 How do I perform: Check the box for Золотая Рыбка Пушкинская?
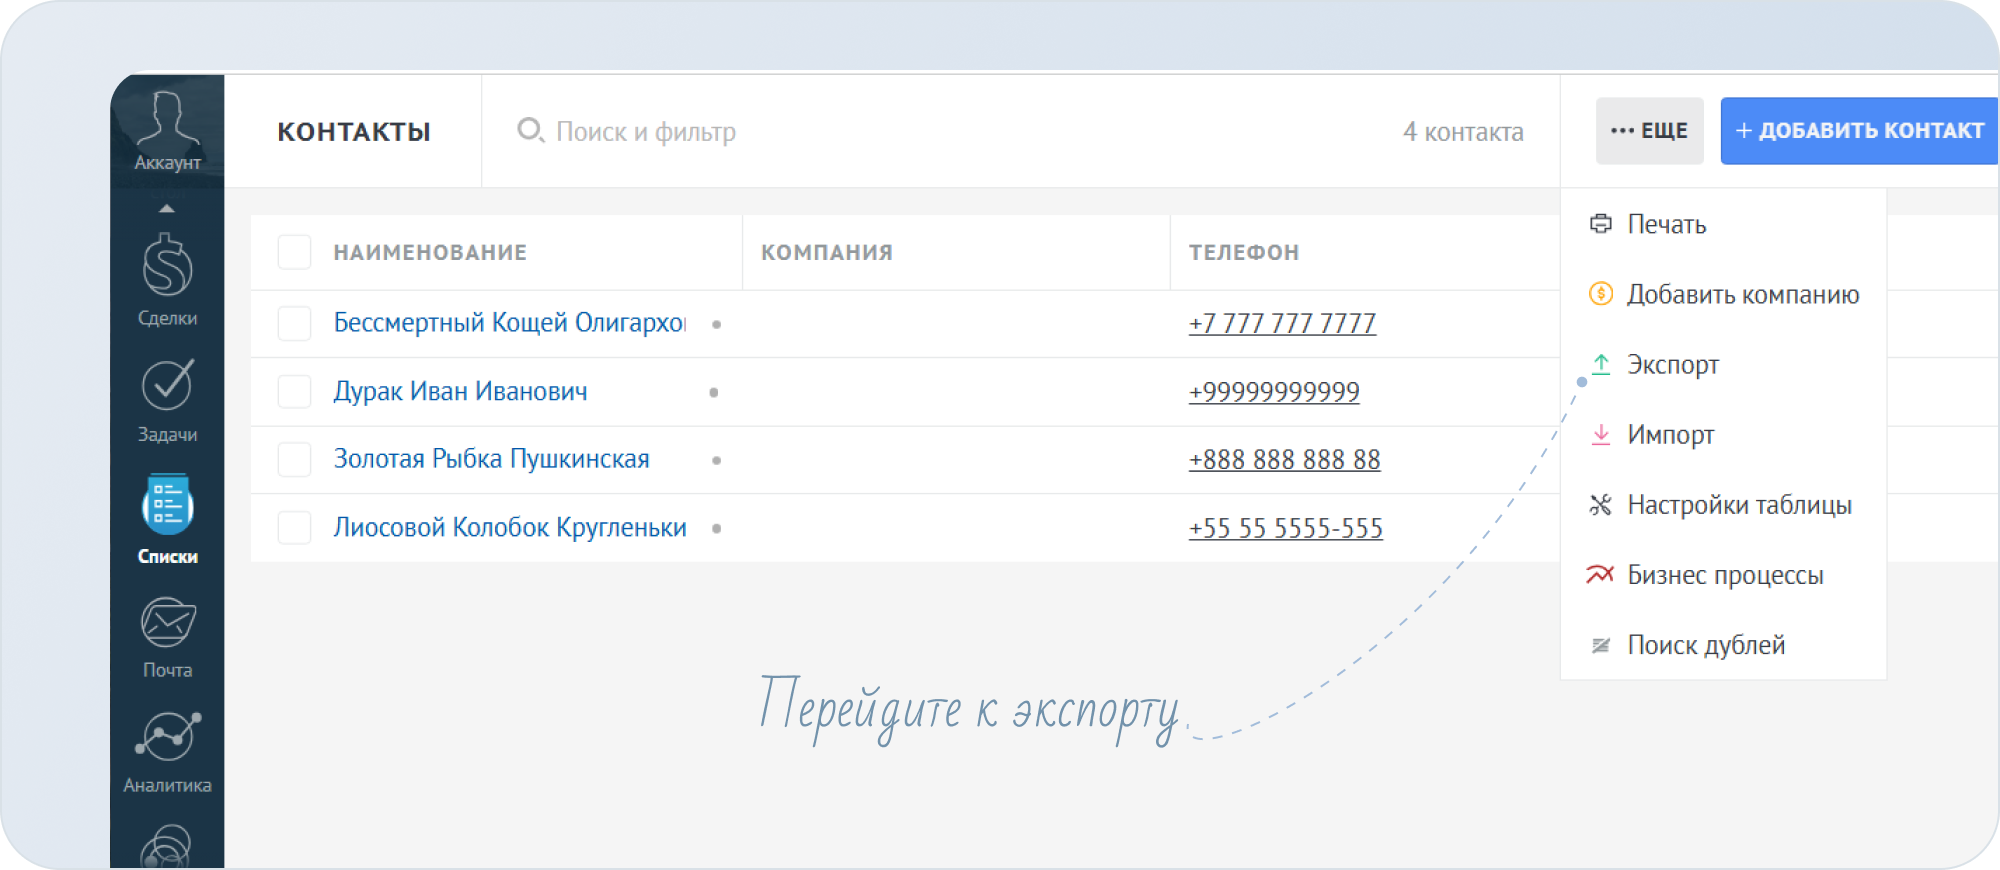(294, 460)
